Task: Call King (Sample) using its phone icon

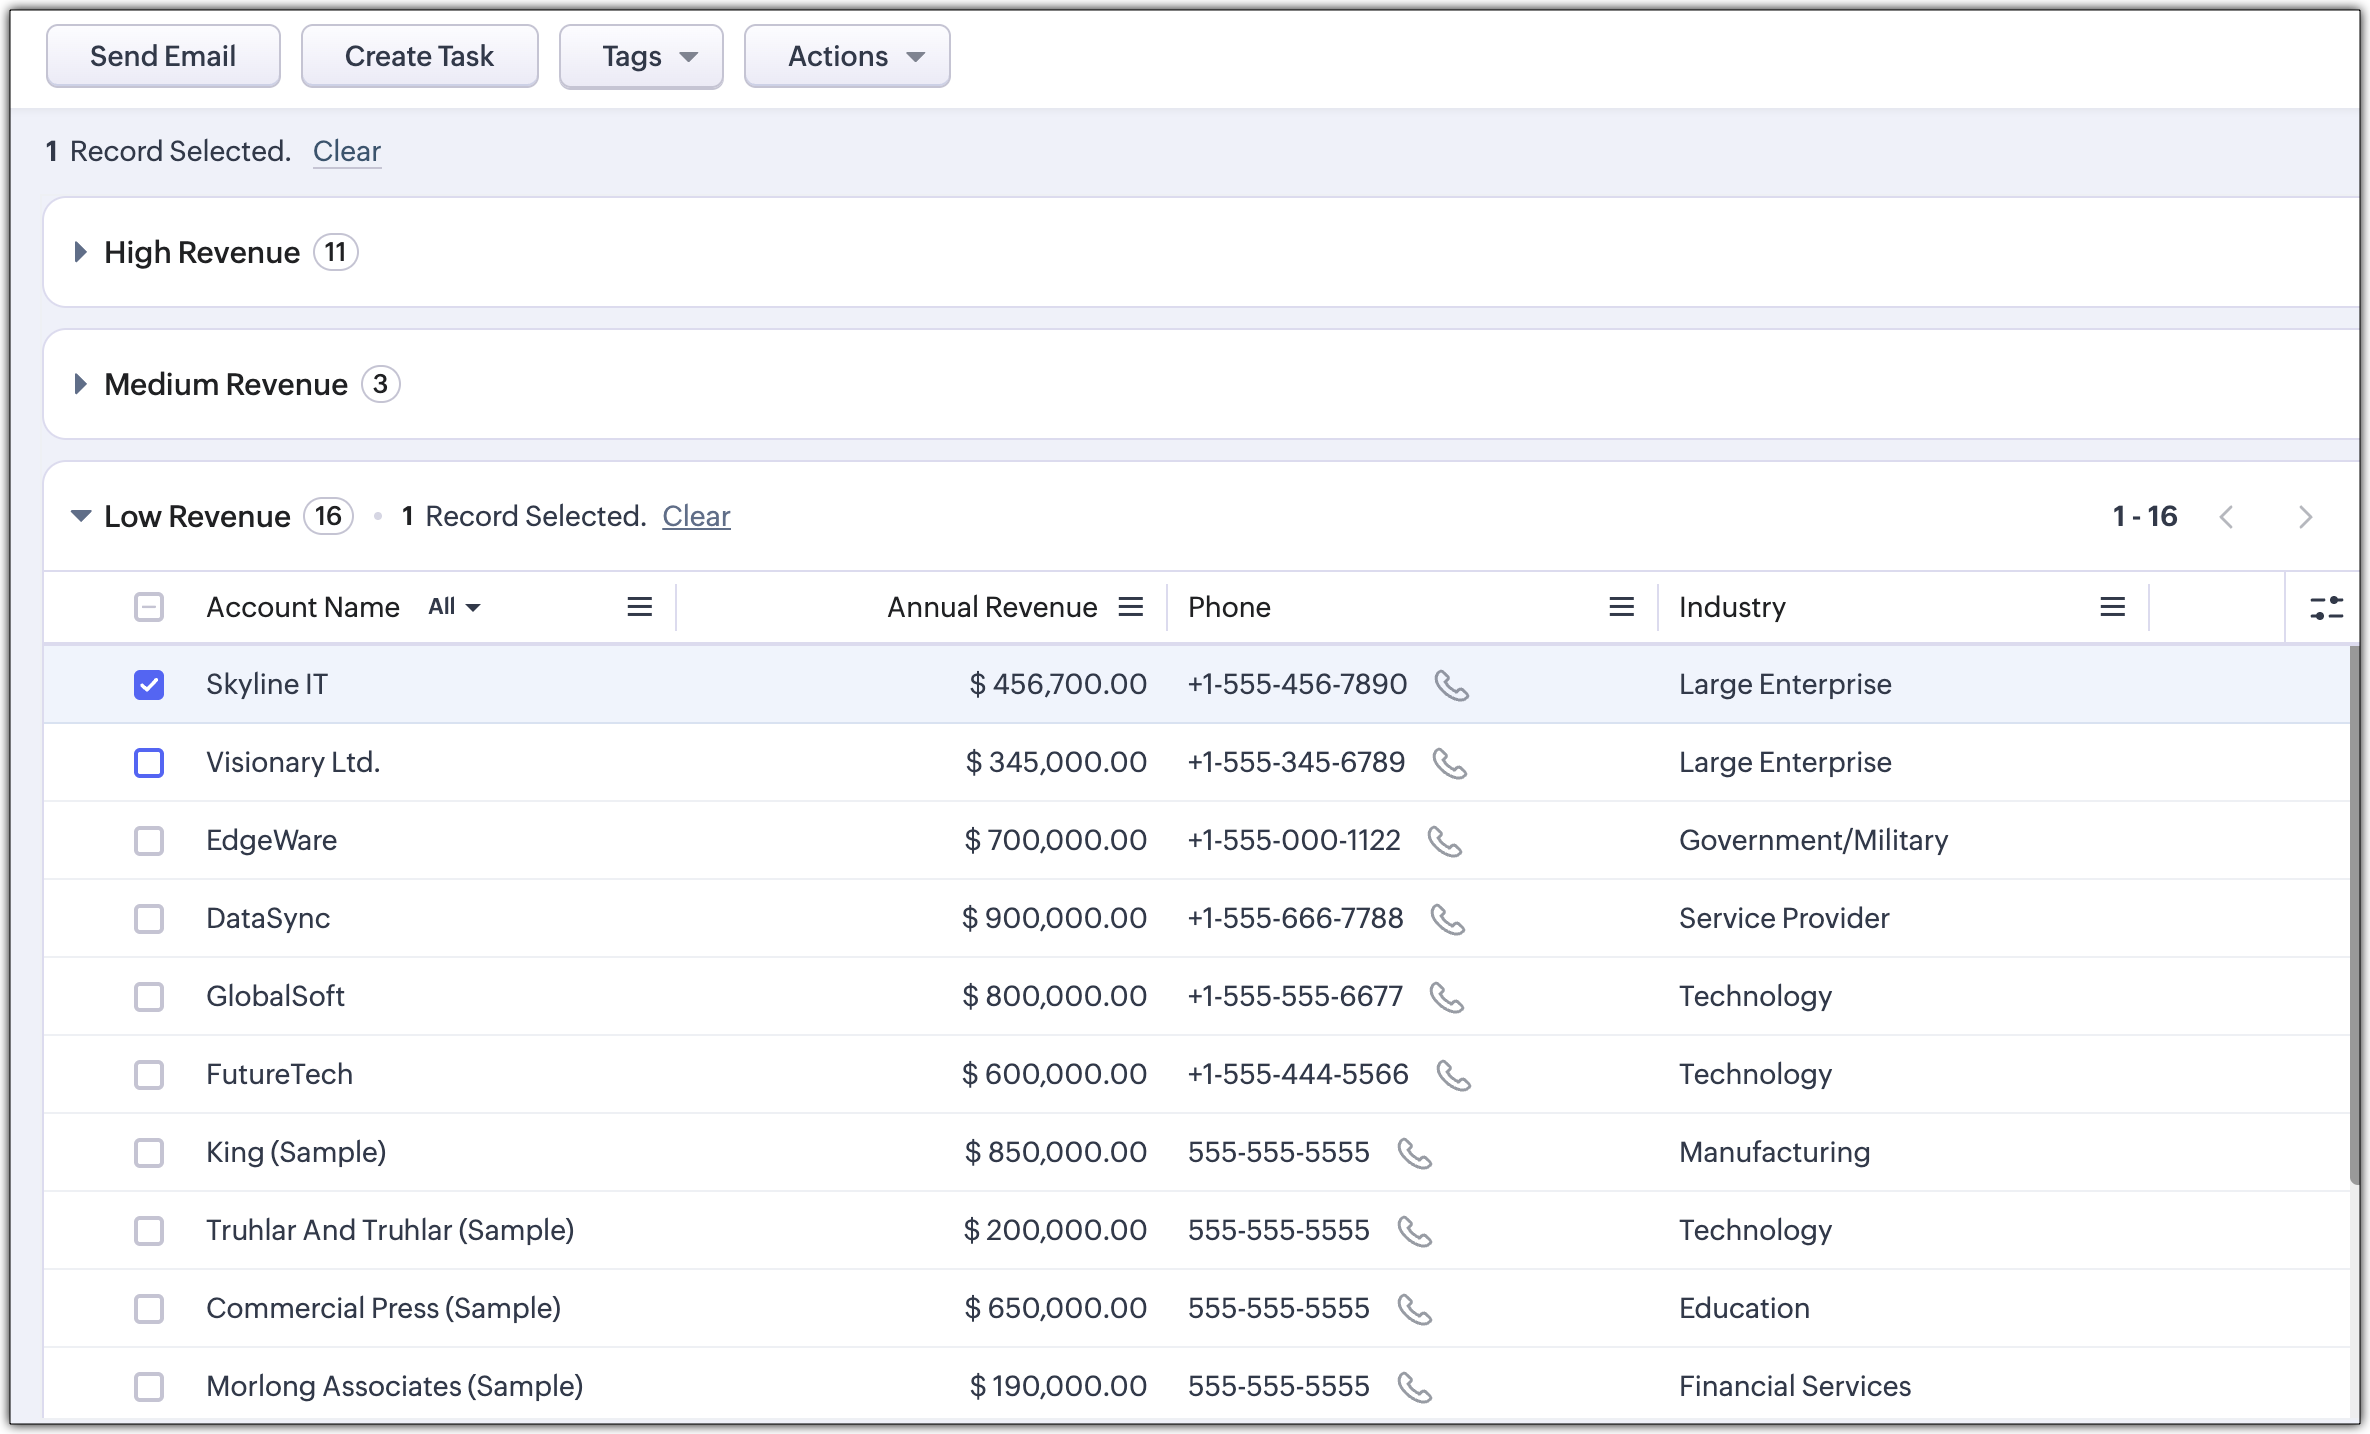Action: [1414, 1153]
